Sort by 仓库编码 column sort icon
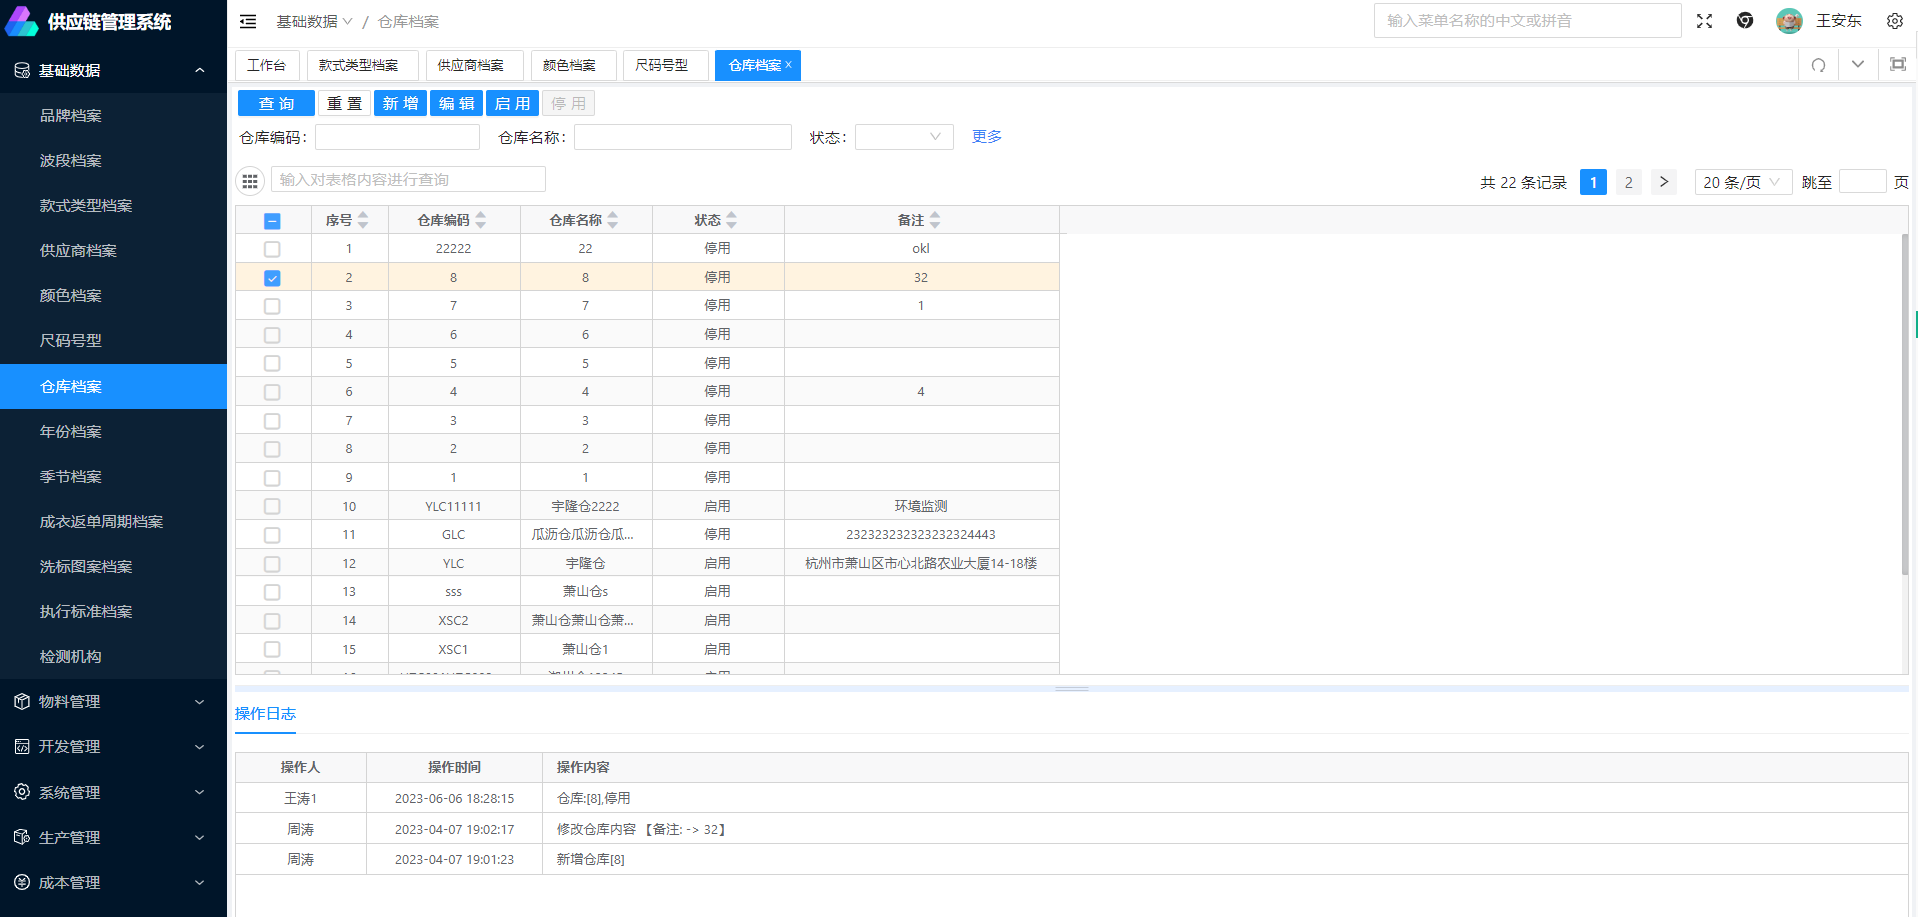 click(x=481, y=220)
